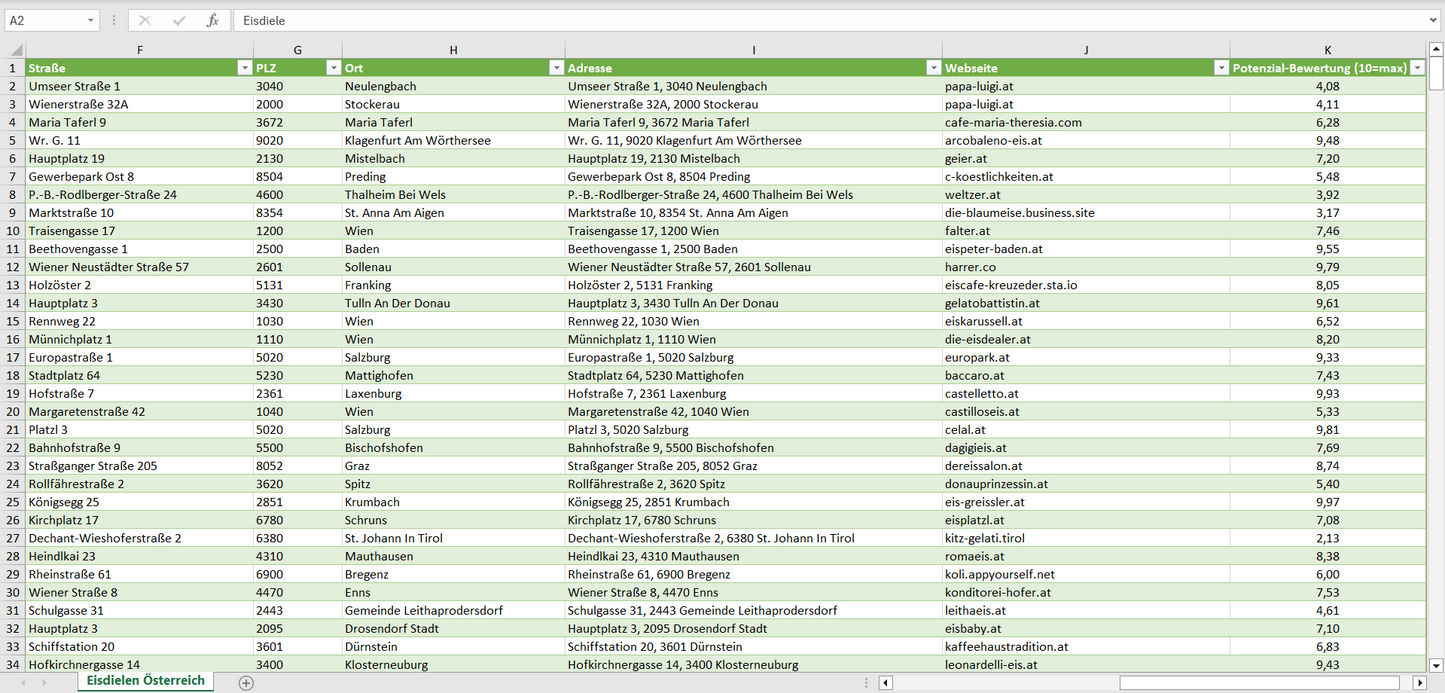Screen dimensions: 1445x693
Task: Expand the Ort column filter dropdown
Action: point(556,68)
